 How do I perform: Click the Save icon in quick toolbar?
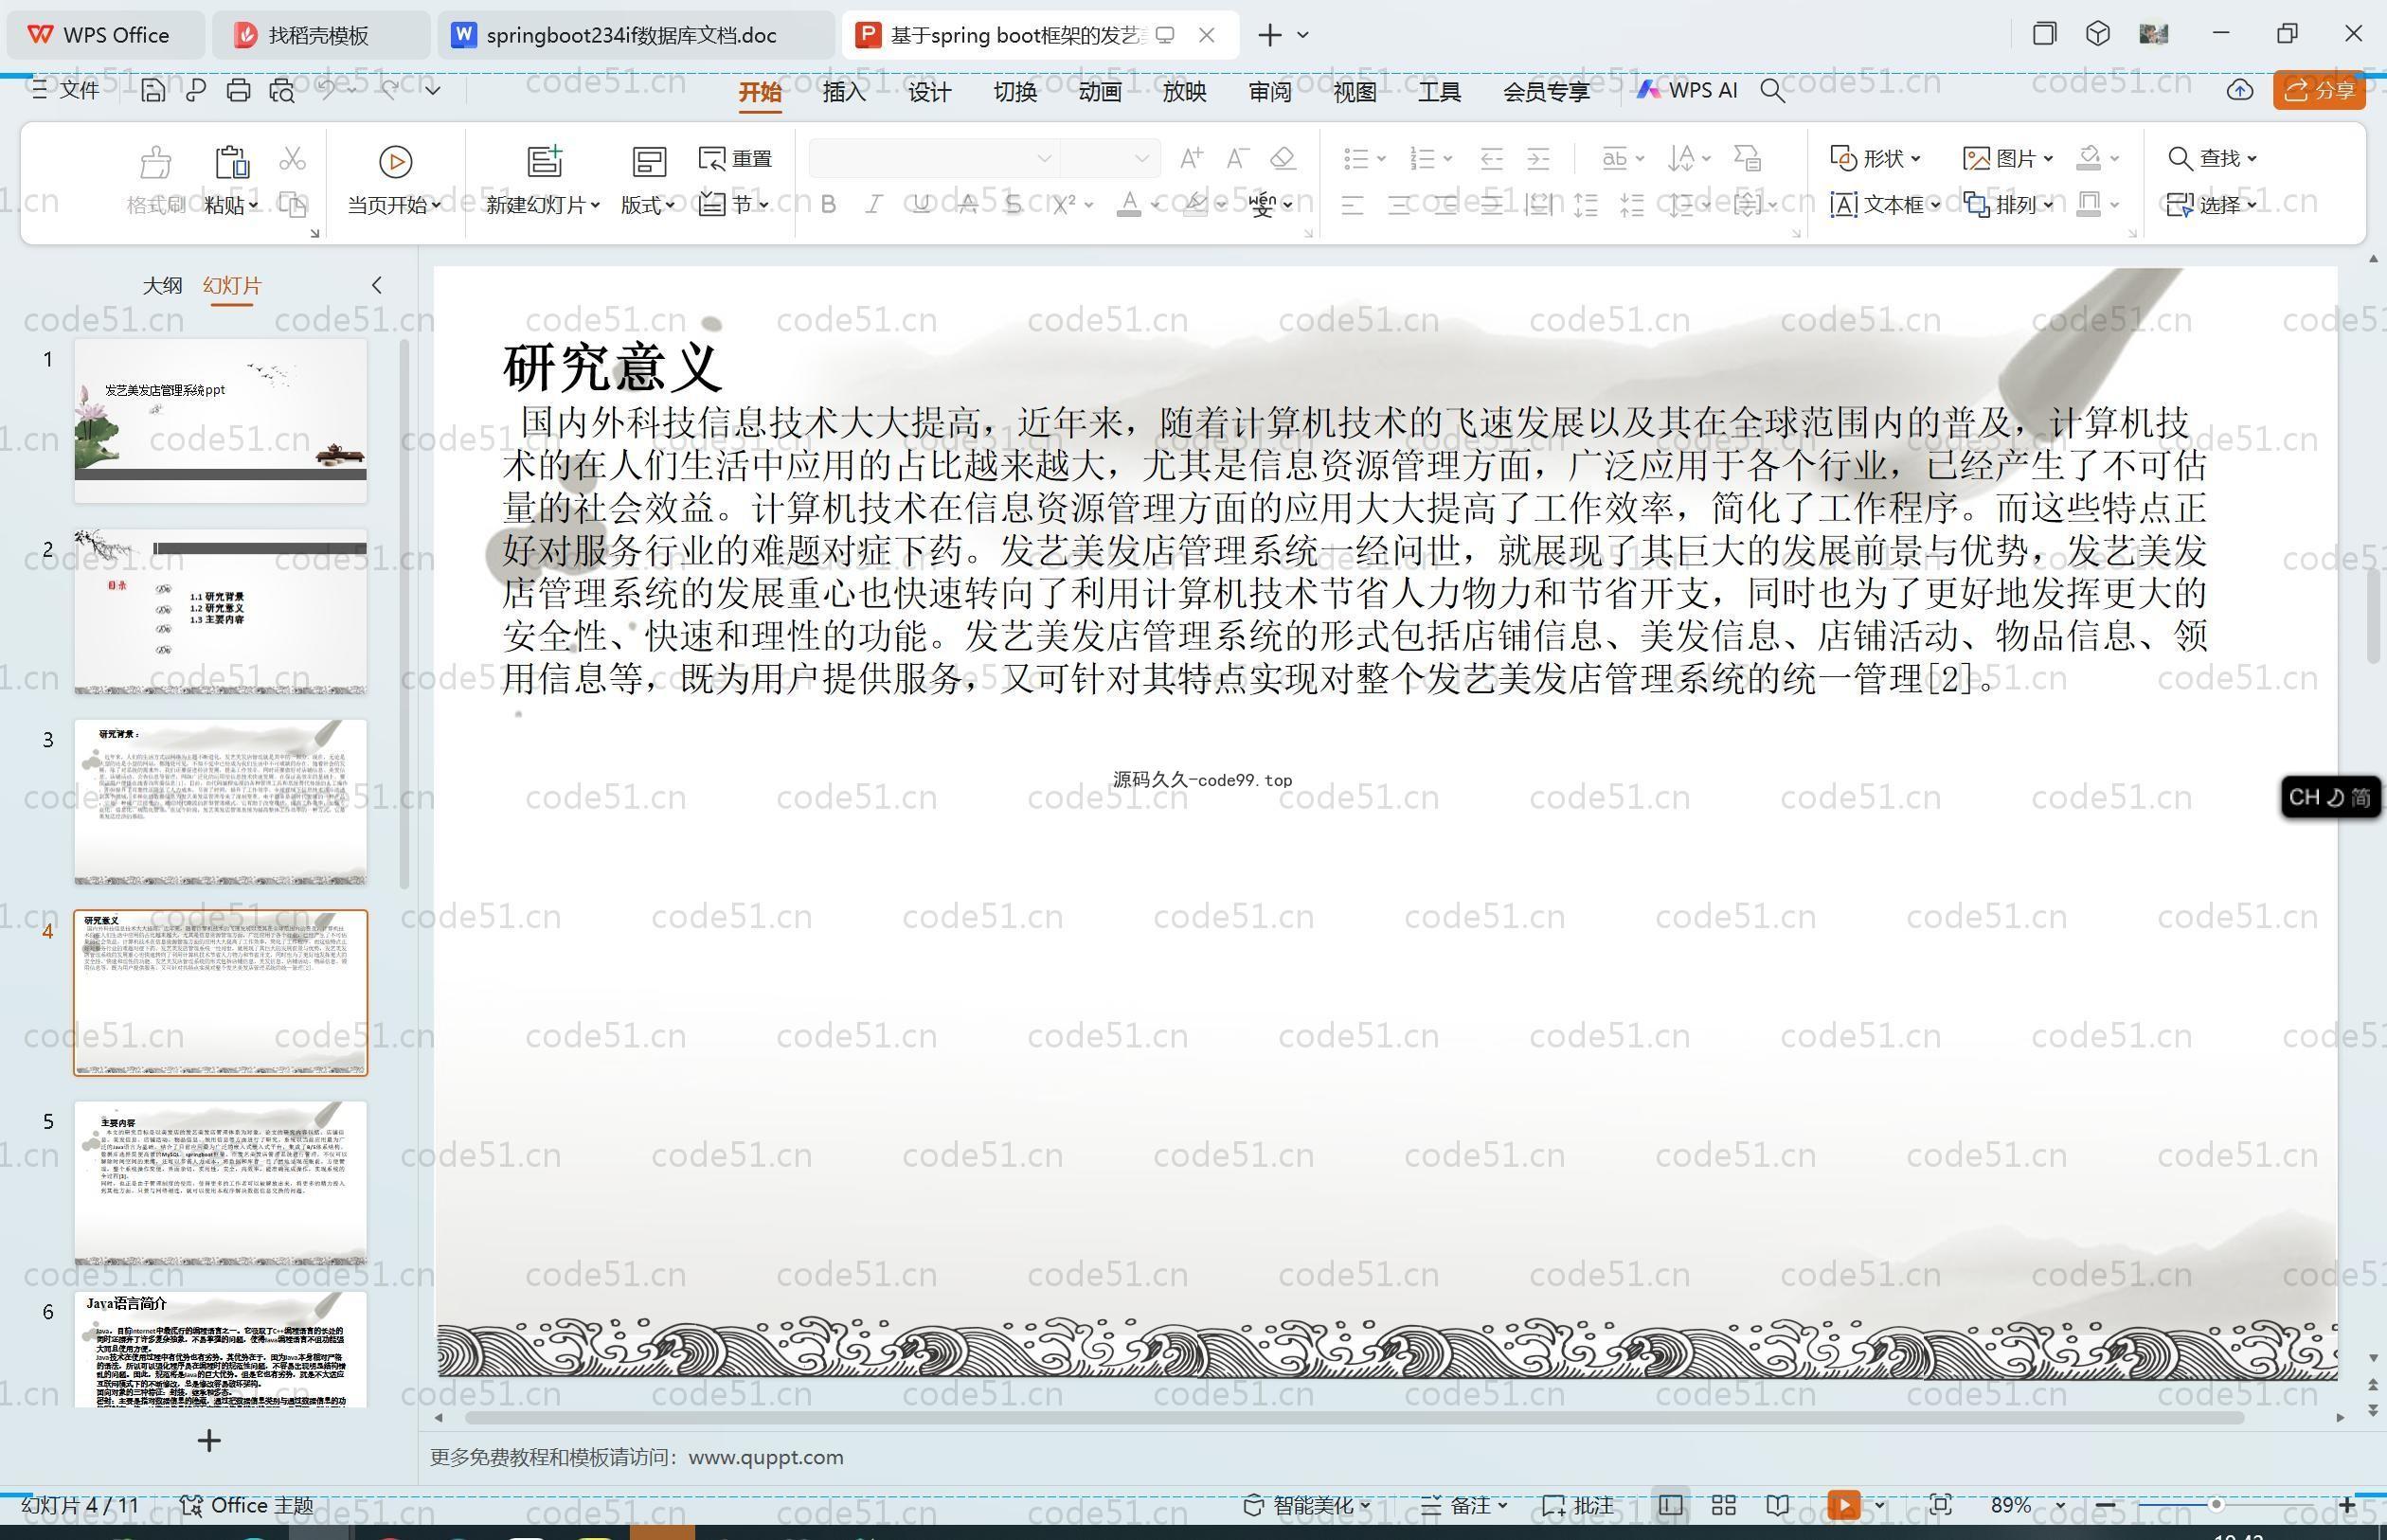[x=153, y=90]
